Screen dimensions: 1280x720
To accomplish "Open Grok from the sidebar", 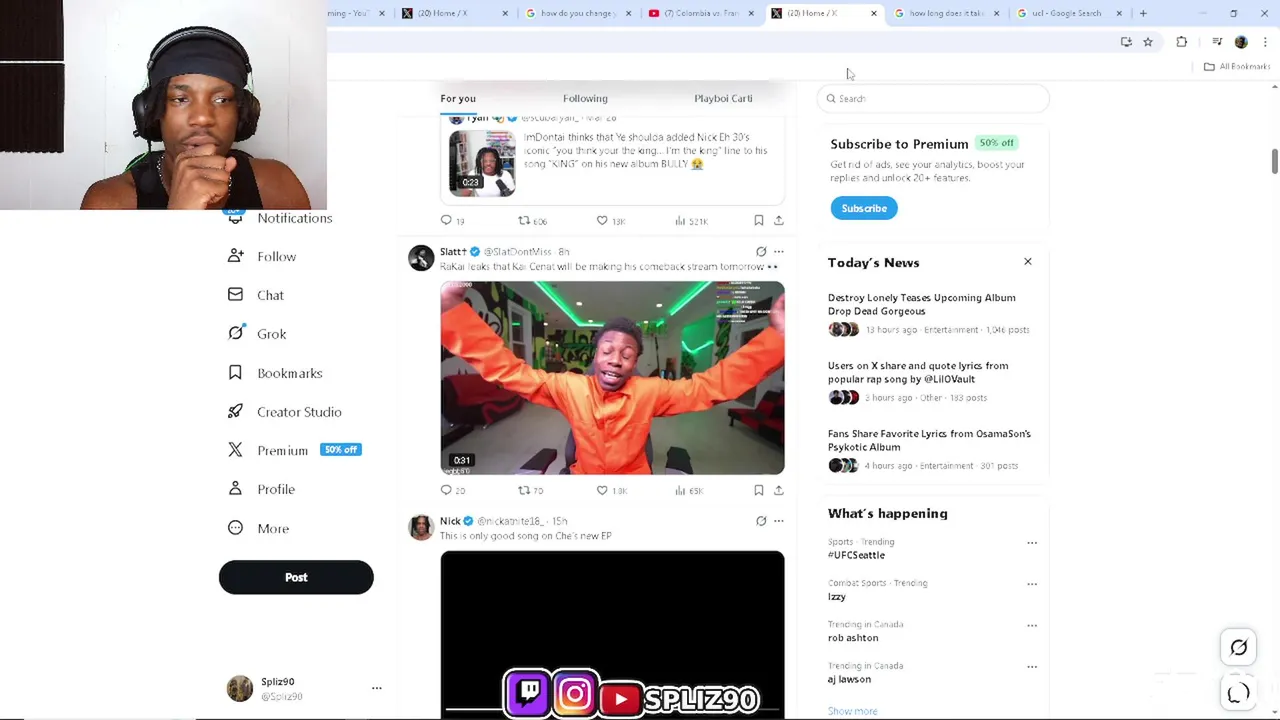I will pyautogui.click(x=257, y=334).
